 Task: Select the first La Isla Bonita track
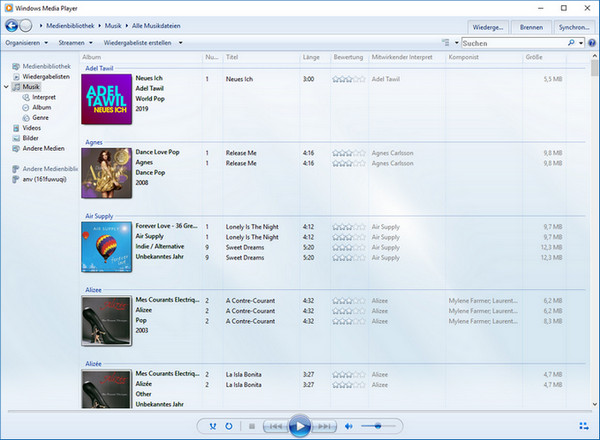click(x=243, y=375)
